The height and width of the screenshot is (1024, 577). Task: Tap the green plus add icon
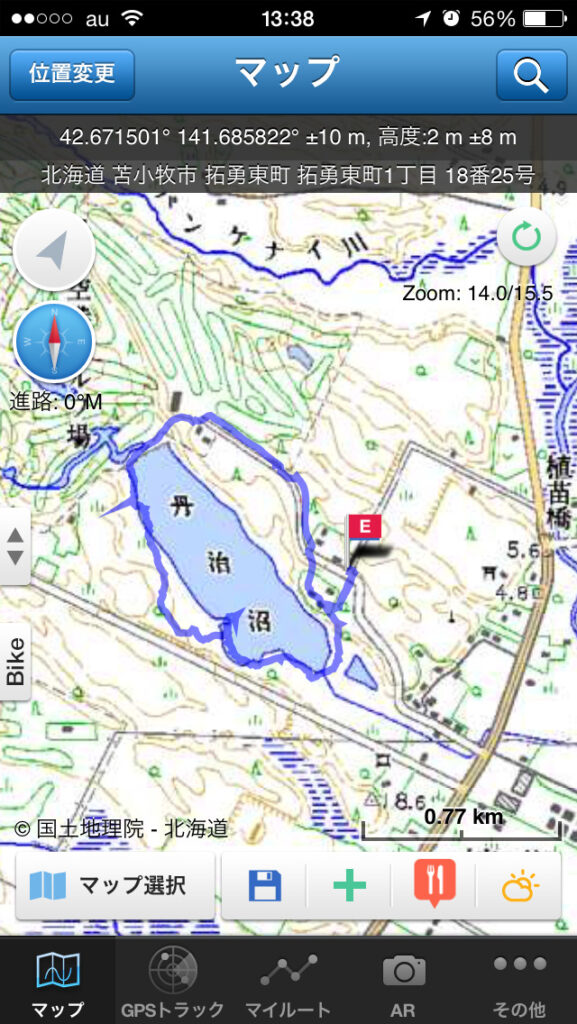pos(349,886)
